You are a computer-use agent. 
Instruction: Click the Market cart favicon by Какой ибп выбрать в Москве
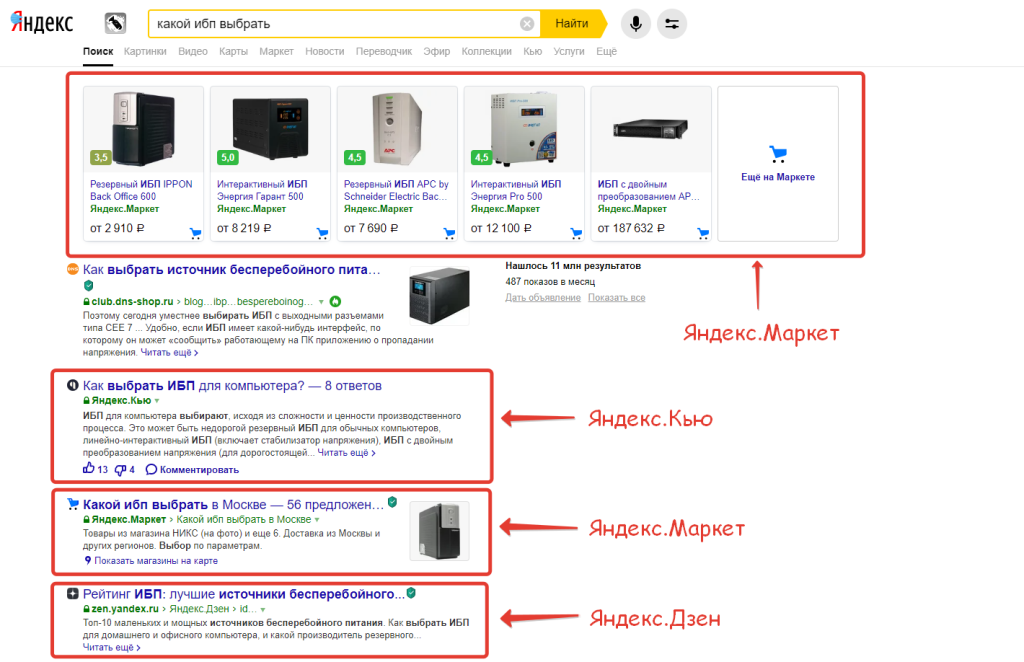[x=73, y=504]
